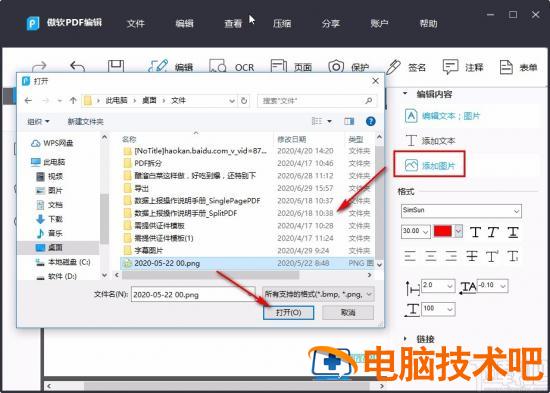Image resolution: width=550 pixels, height=393 pixels.
Task: Apply bold text style icon
Action: [475, 232]
